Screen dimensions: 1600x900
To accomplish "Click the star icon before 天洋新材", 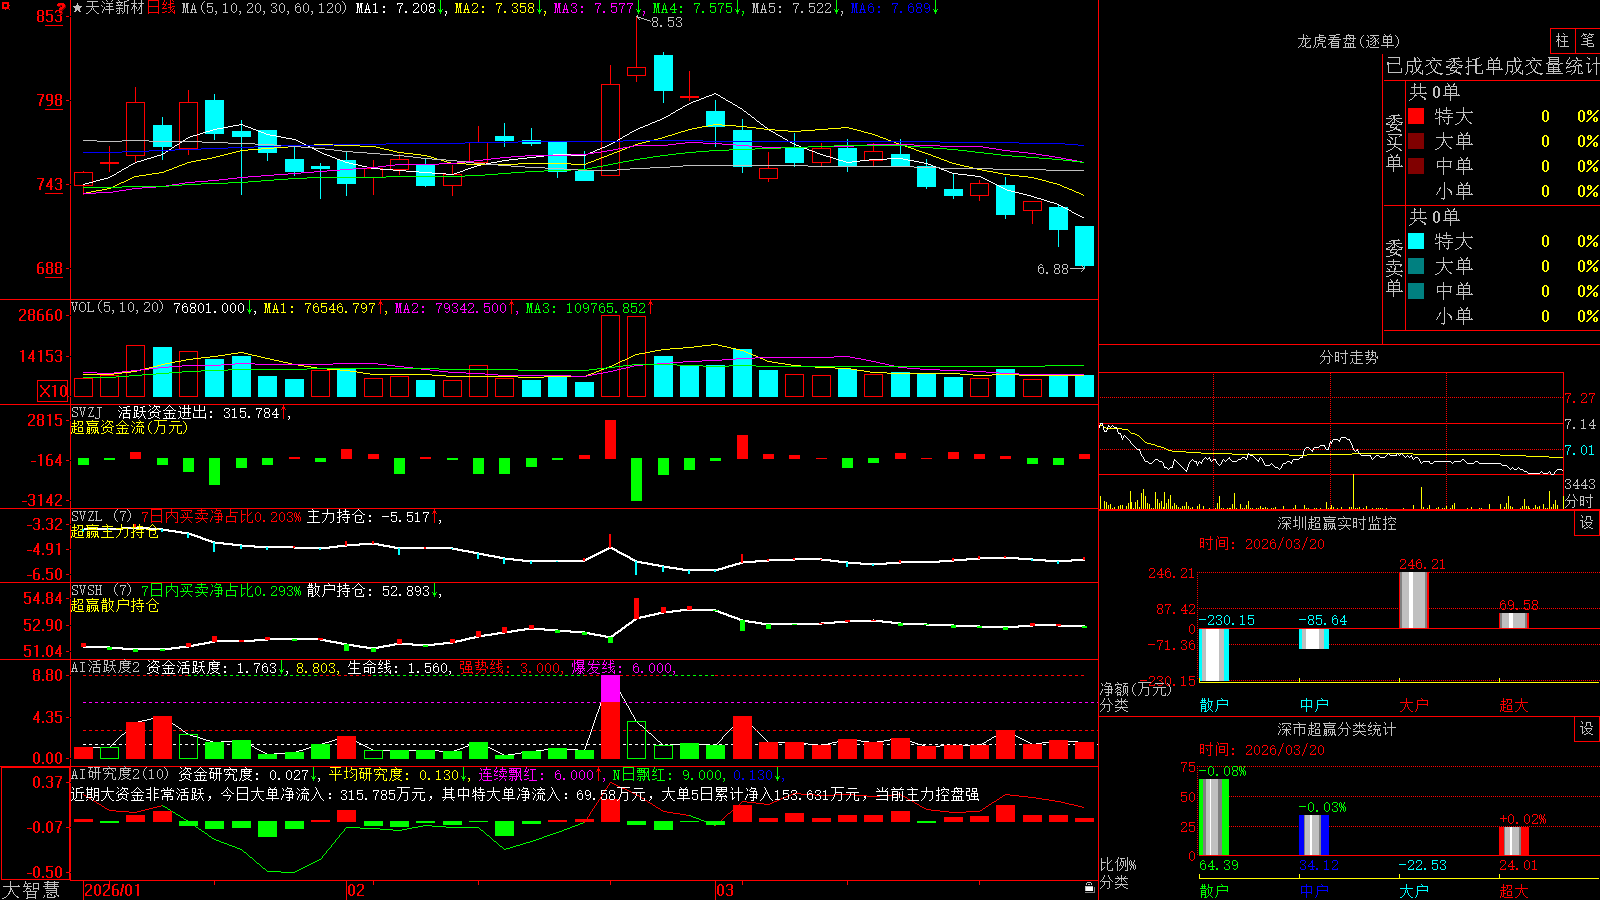I will (78, 8).
